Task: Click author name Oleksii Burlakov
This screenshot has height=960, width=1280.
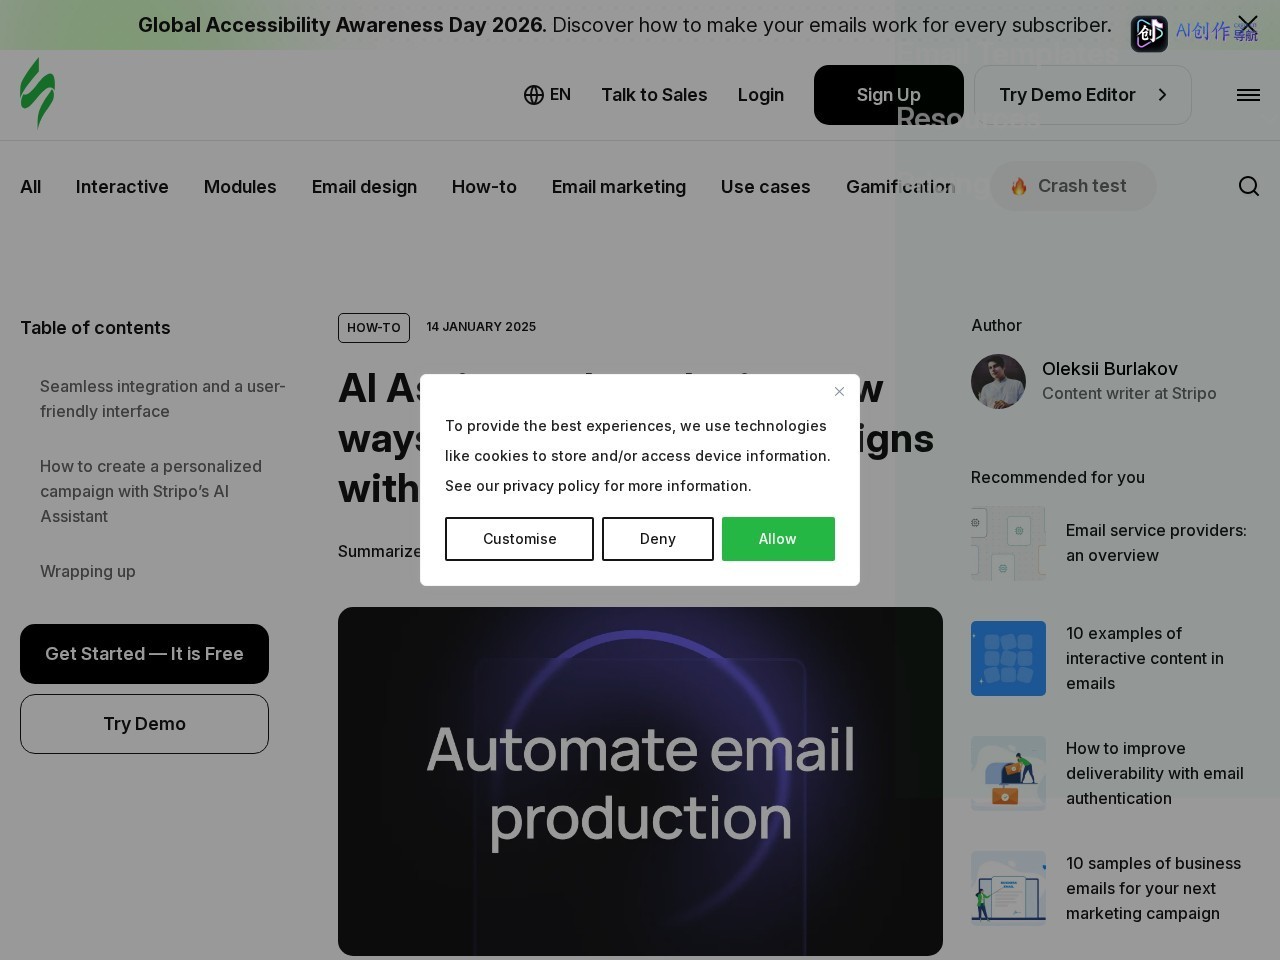Action: tap(1110, 369)
